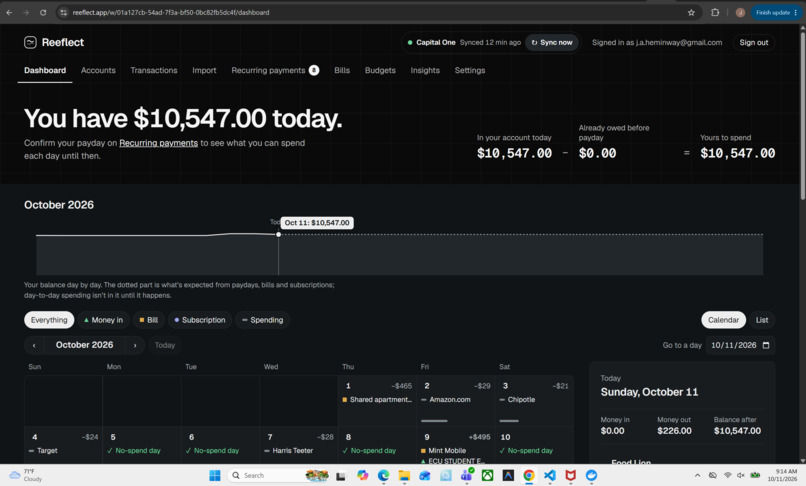The height and width of the screenshot is (486, 806).
Task: Open the Bills tab
Action: 342,70
